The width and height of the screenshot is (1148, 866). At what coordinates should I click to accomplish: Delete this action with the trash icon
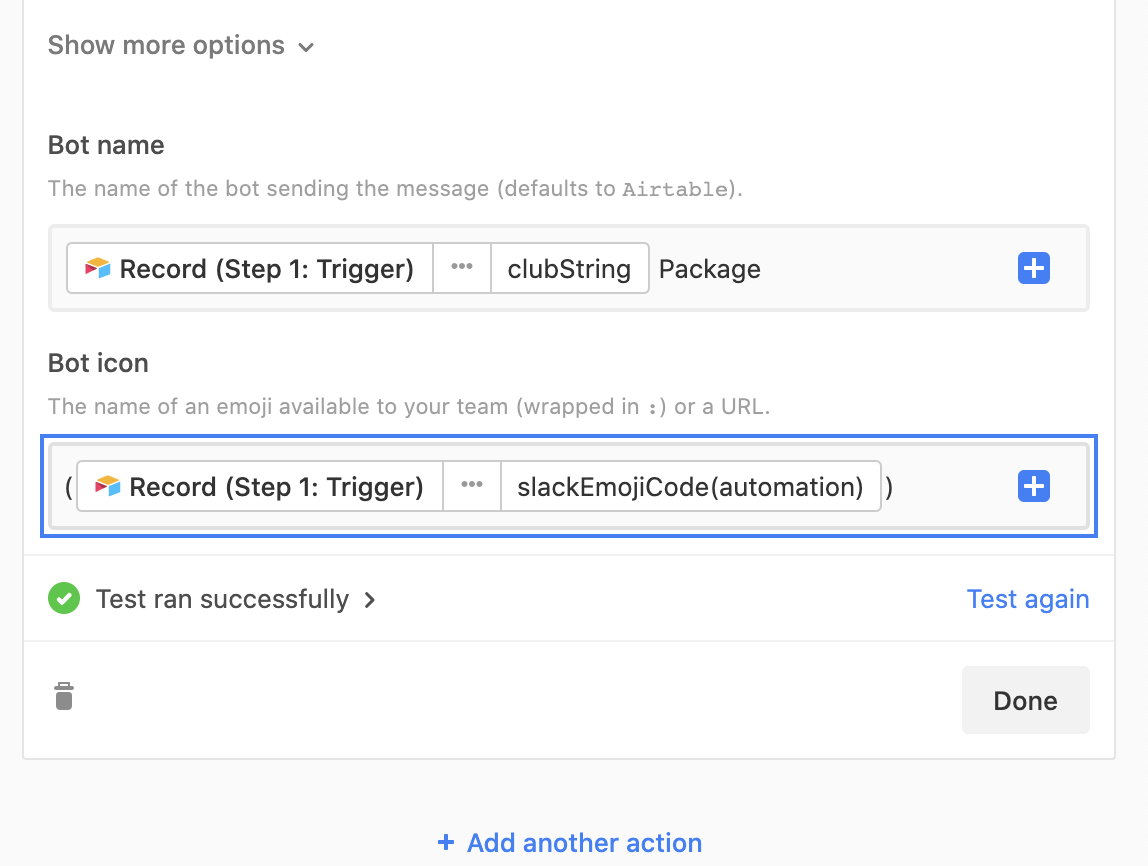click(64, 696)
